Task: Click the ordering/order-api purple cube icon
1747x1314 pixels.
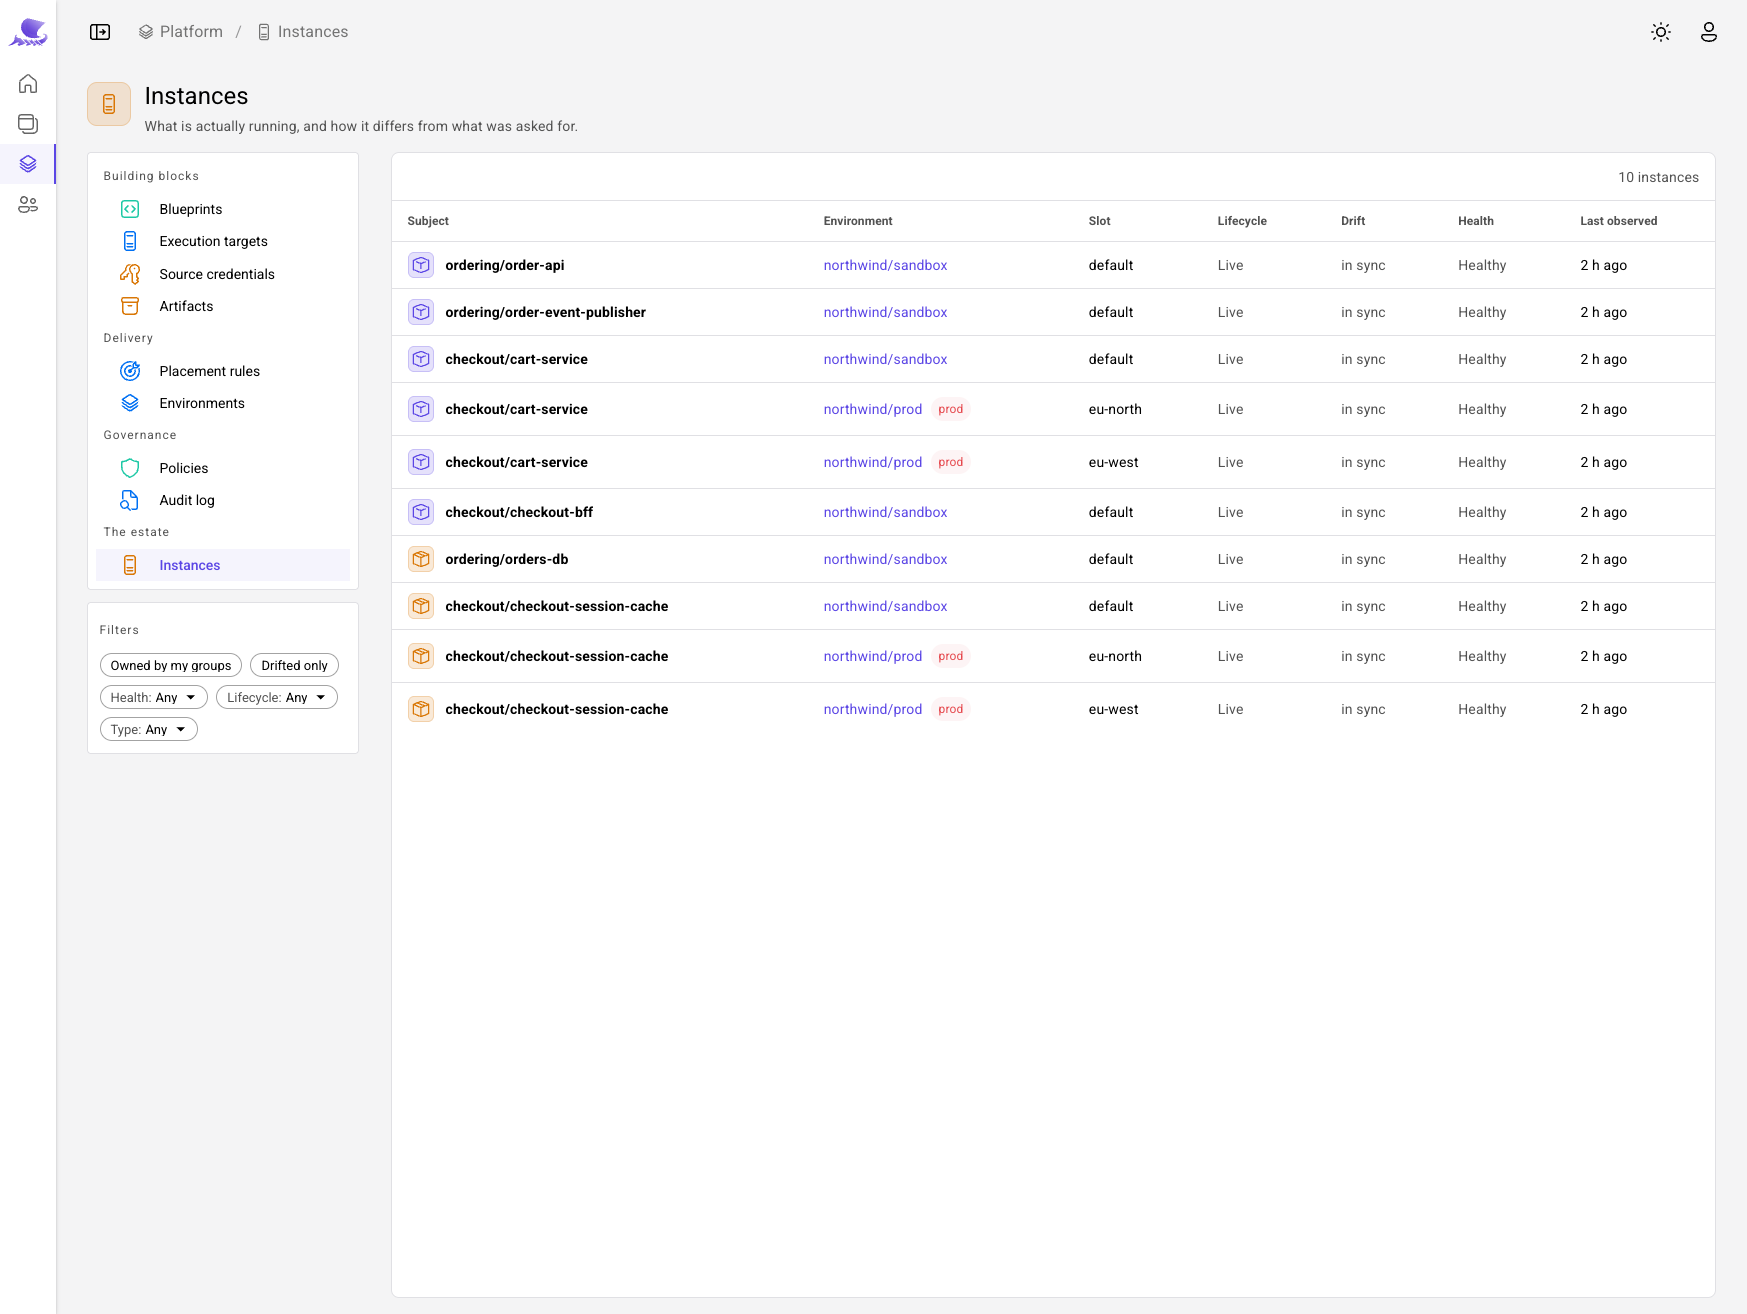Action: (x=421, y=265)
